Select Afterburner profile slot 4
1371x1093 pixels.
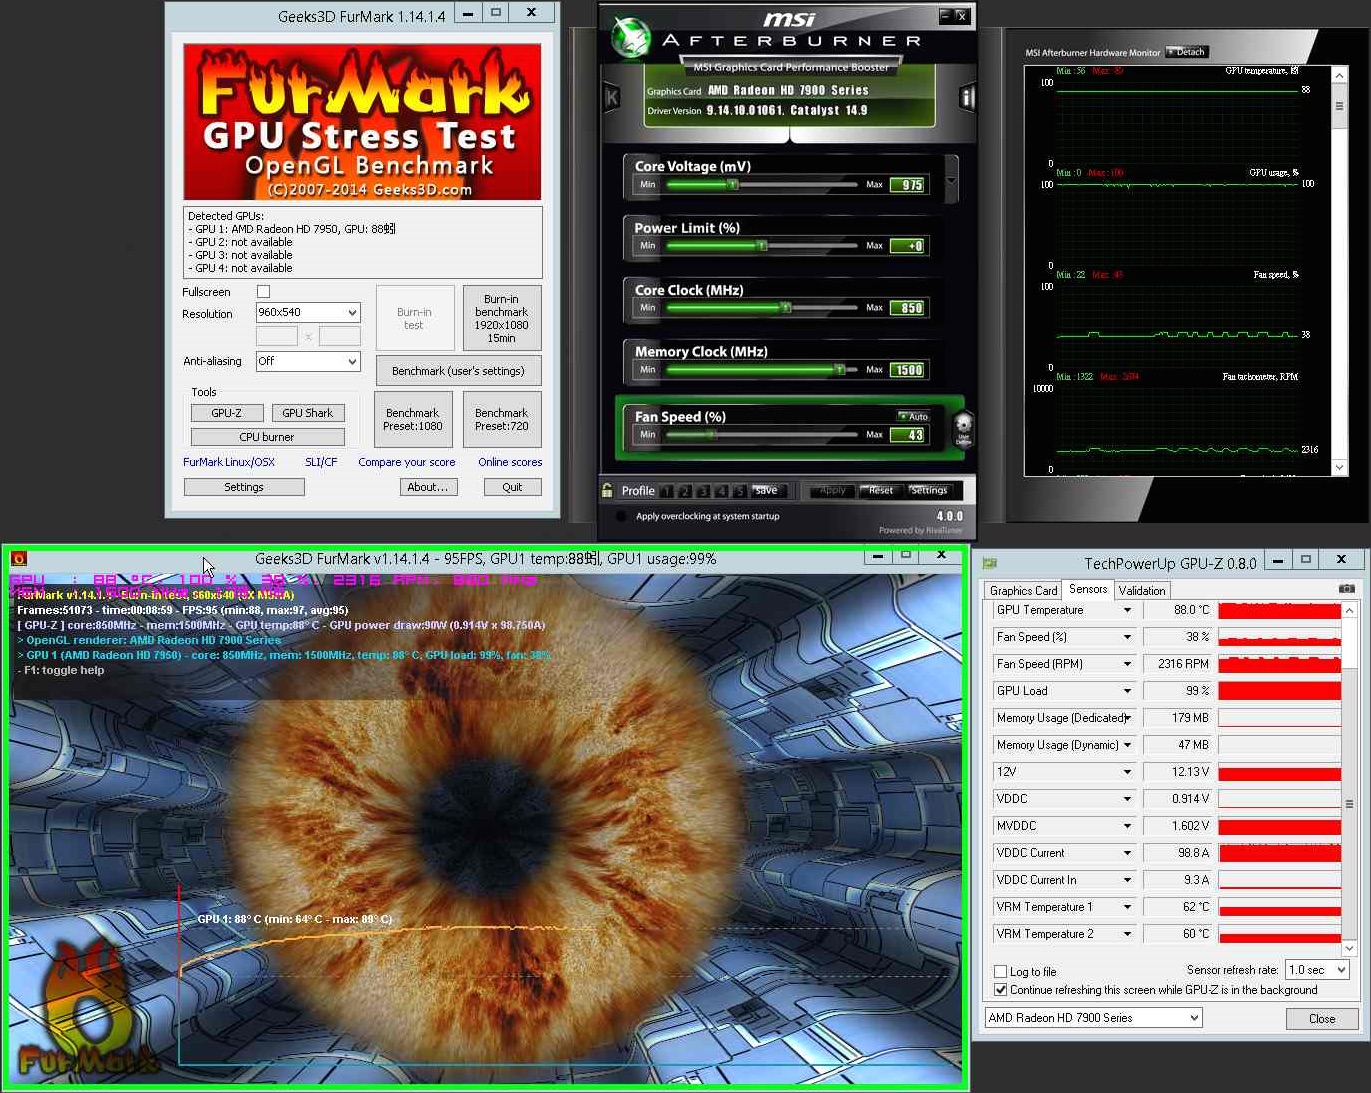(721, 491)
